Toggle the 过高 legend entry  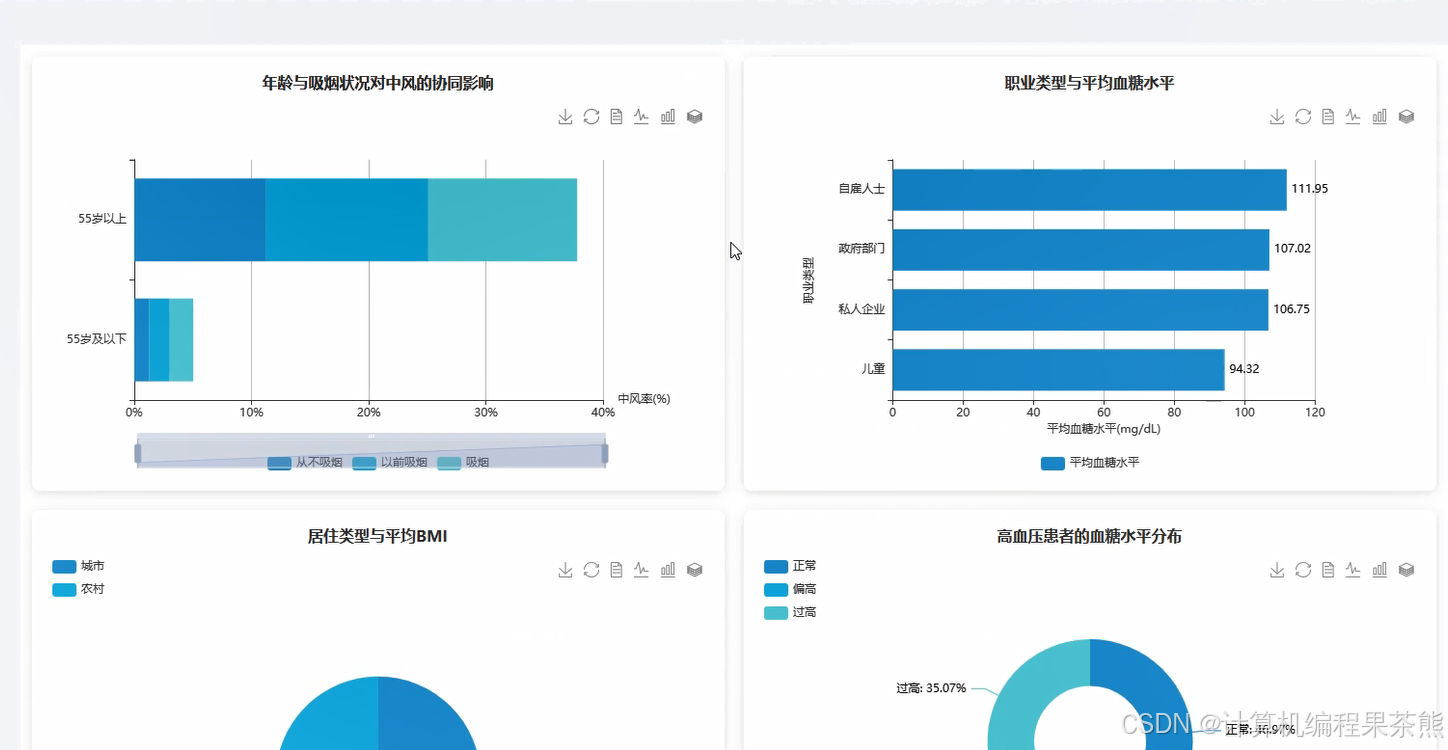click(x=790, y=612)
